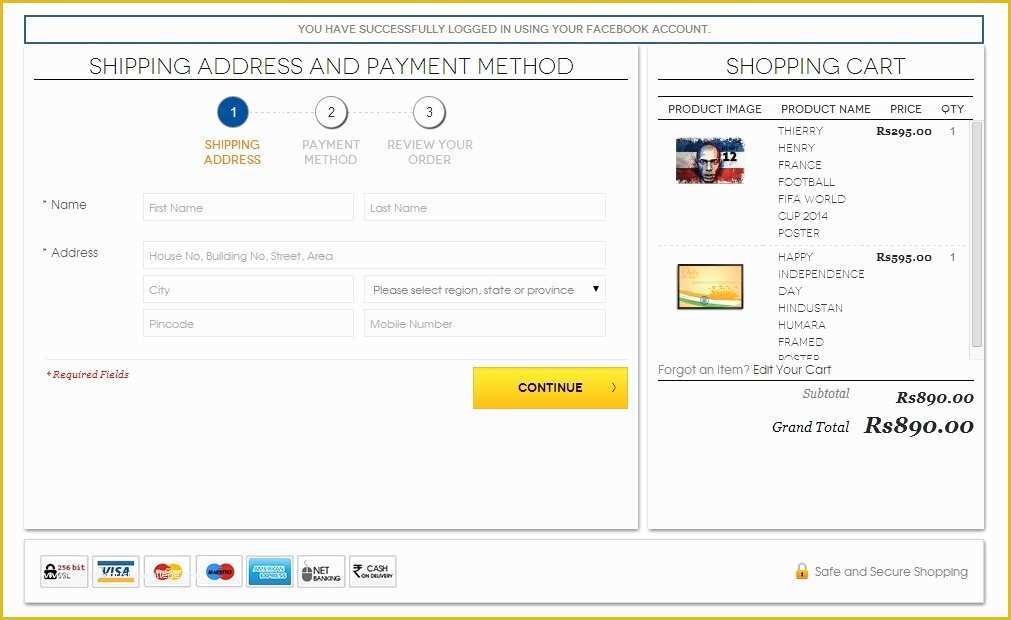Select step 2 Payment Method circle

(x=331, y=112)
